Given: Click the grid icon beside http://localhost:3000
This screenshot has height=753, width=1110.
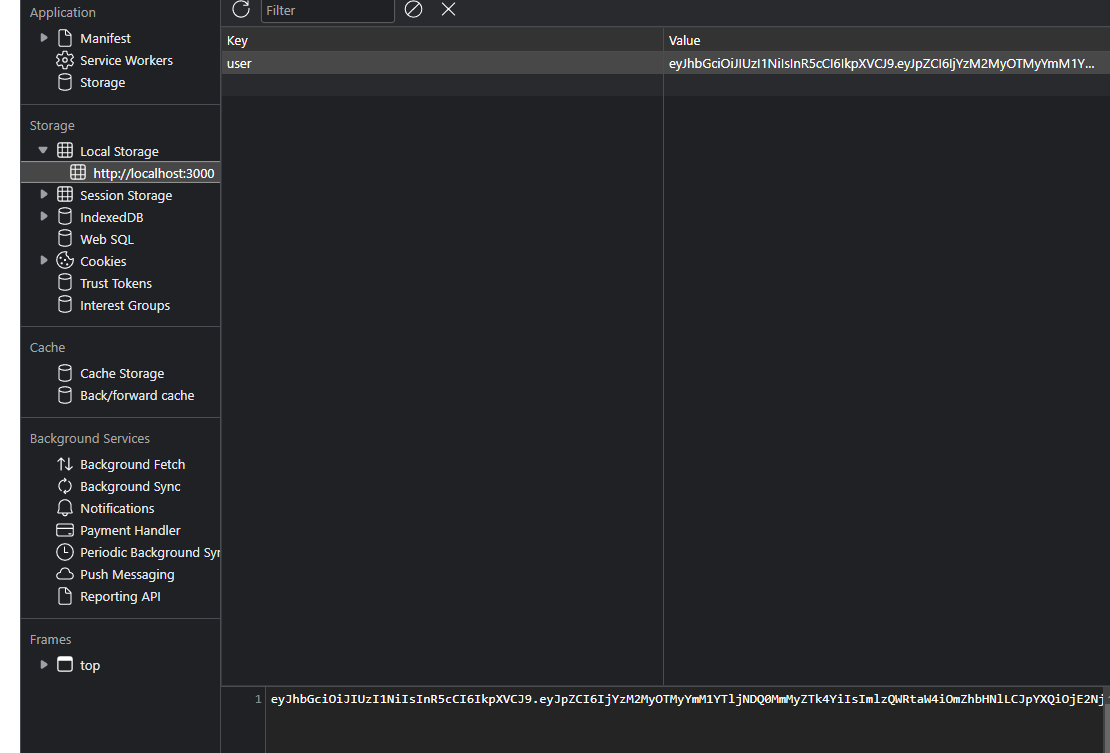Looking at the screenshot, I should coord(78,173).
